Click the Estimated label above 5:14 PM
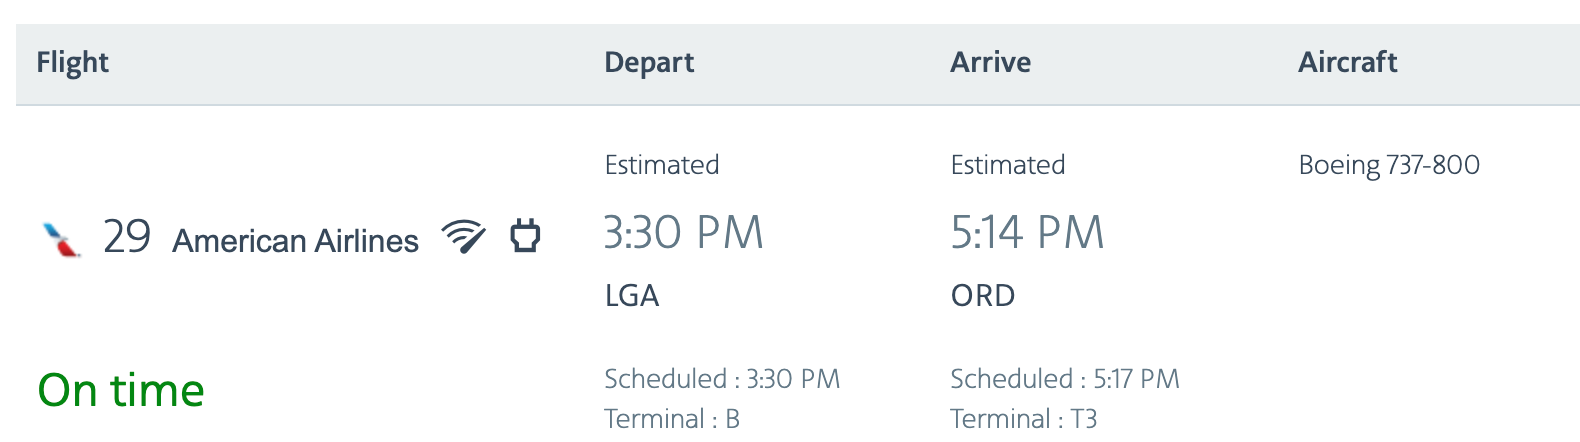Screen dimensions: 1580x442 point(1008,165)
